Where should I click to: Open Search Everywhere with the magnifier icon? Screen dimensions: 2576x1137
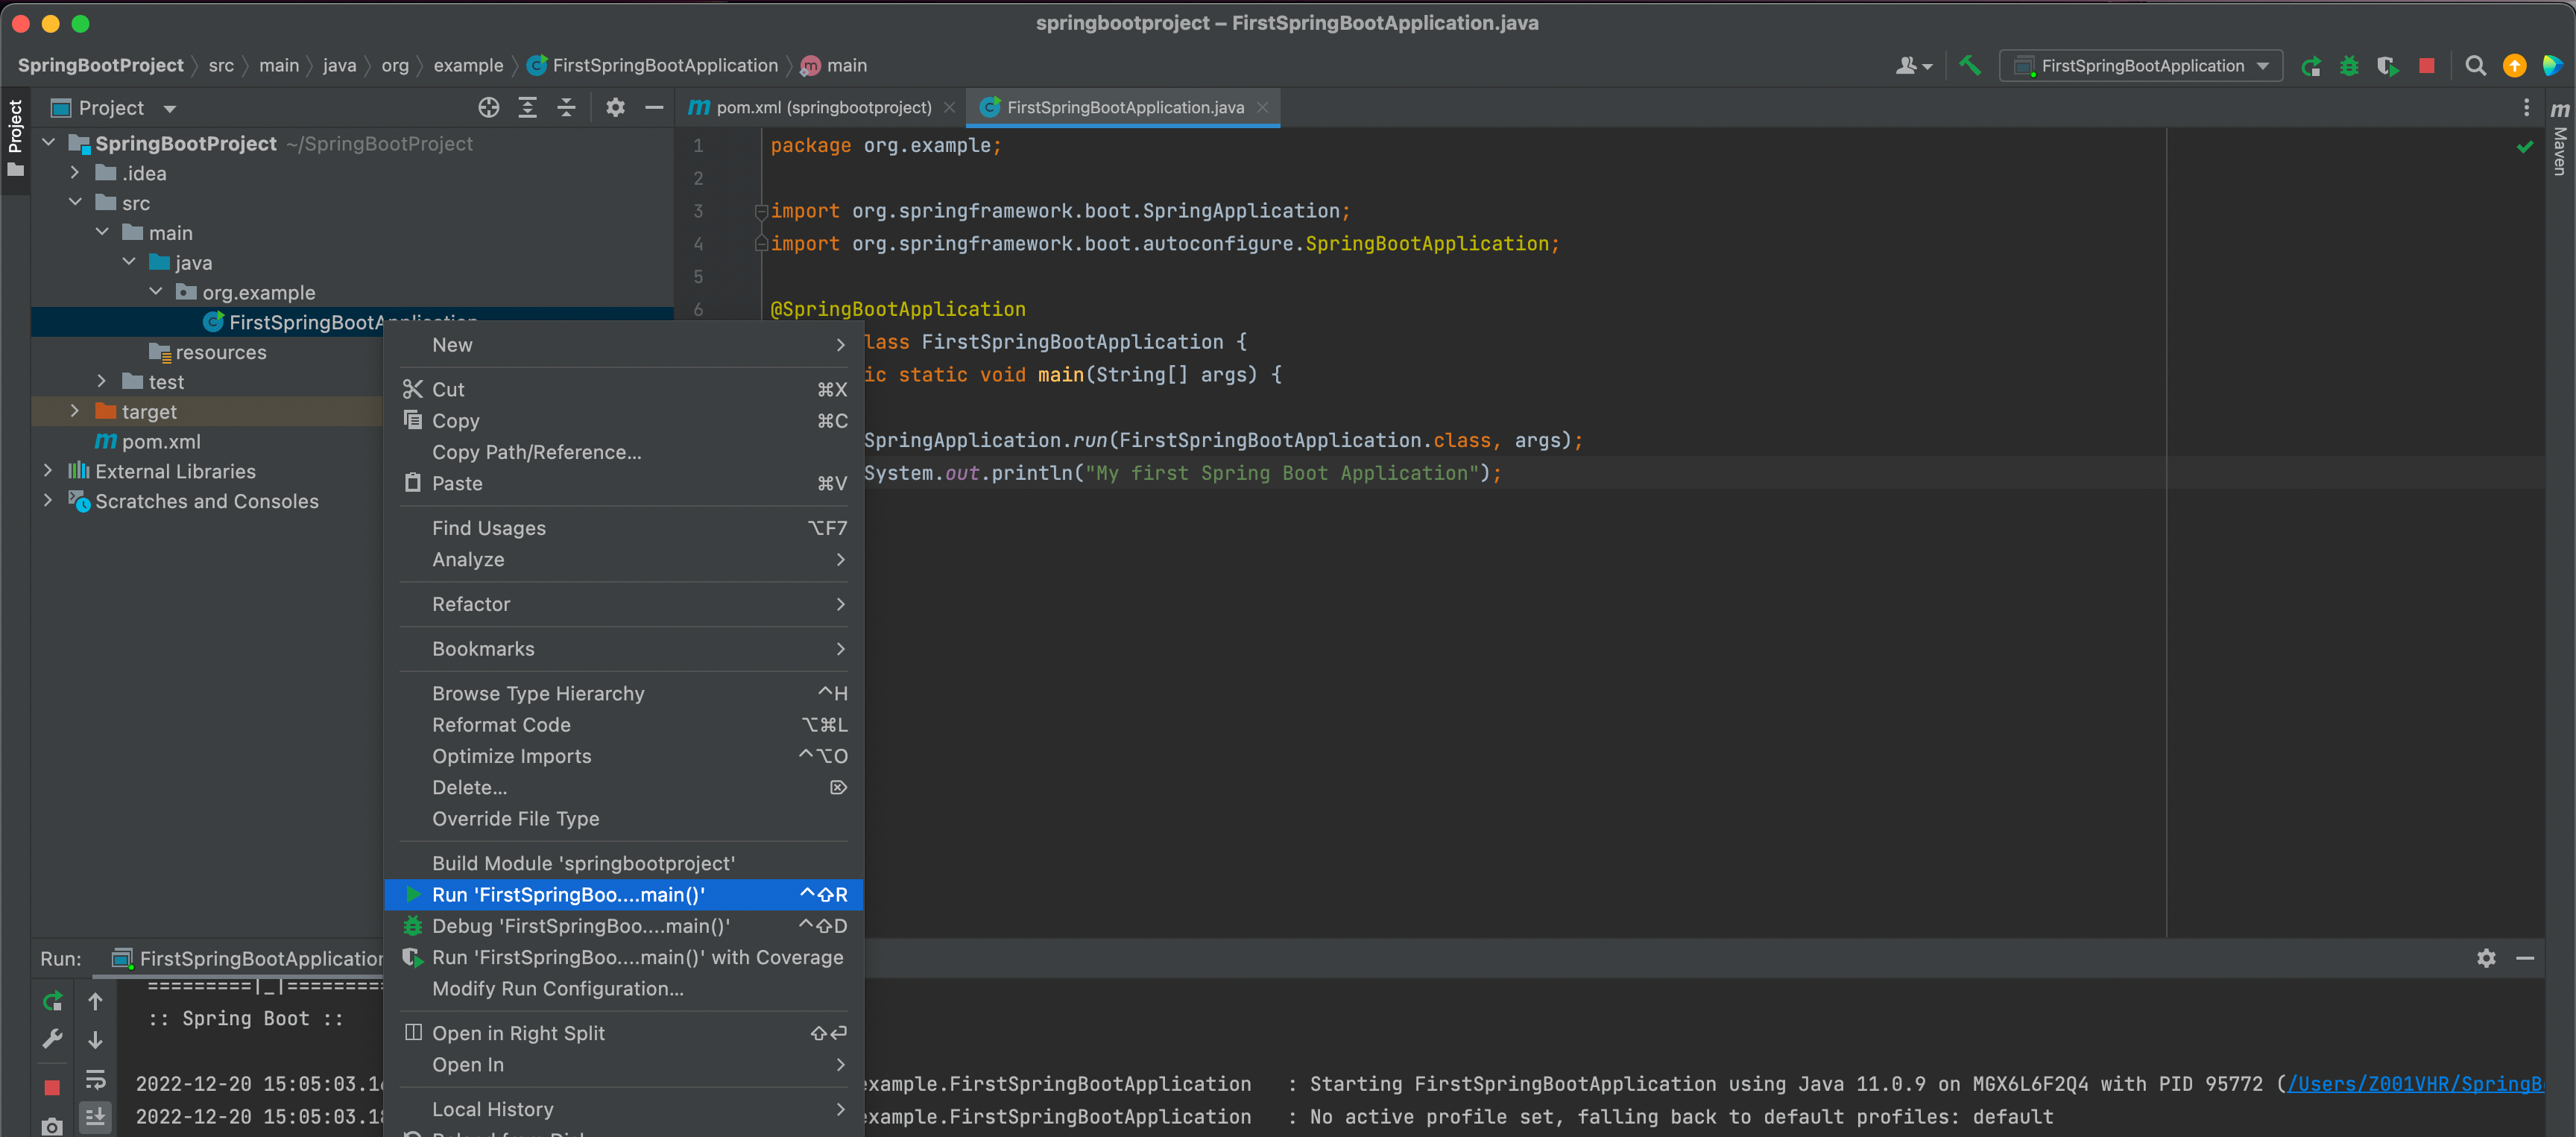click(2475, 65)
